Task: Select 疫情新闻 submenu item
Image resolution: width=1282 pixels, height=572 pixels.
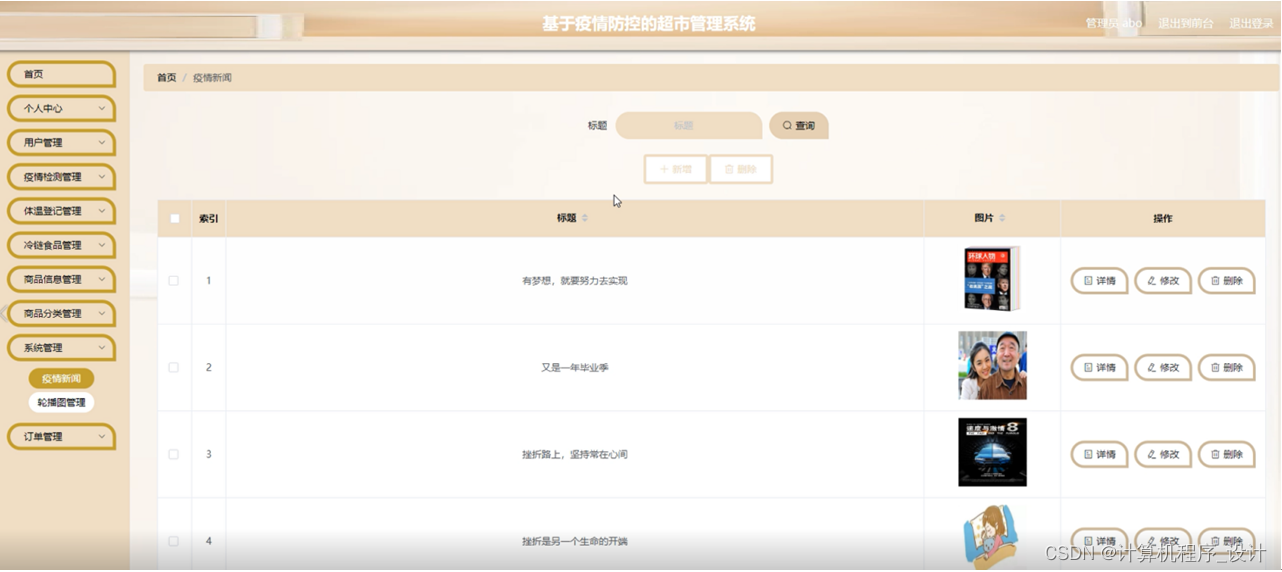Action: click(61, 379)
